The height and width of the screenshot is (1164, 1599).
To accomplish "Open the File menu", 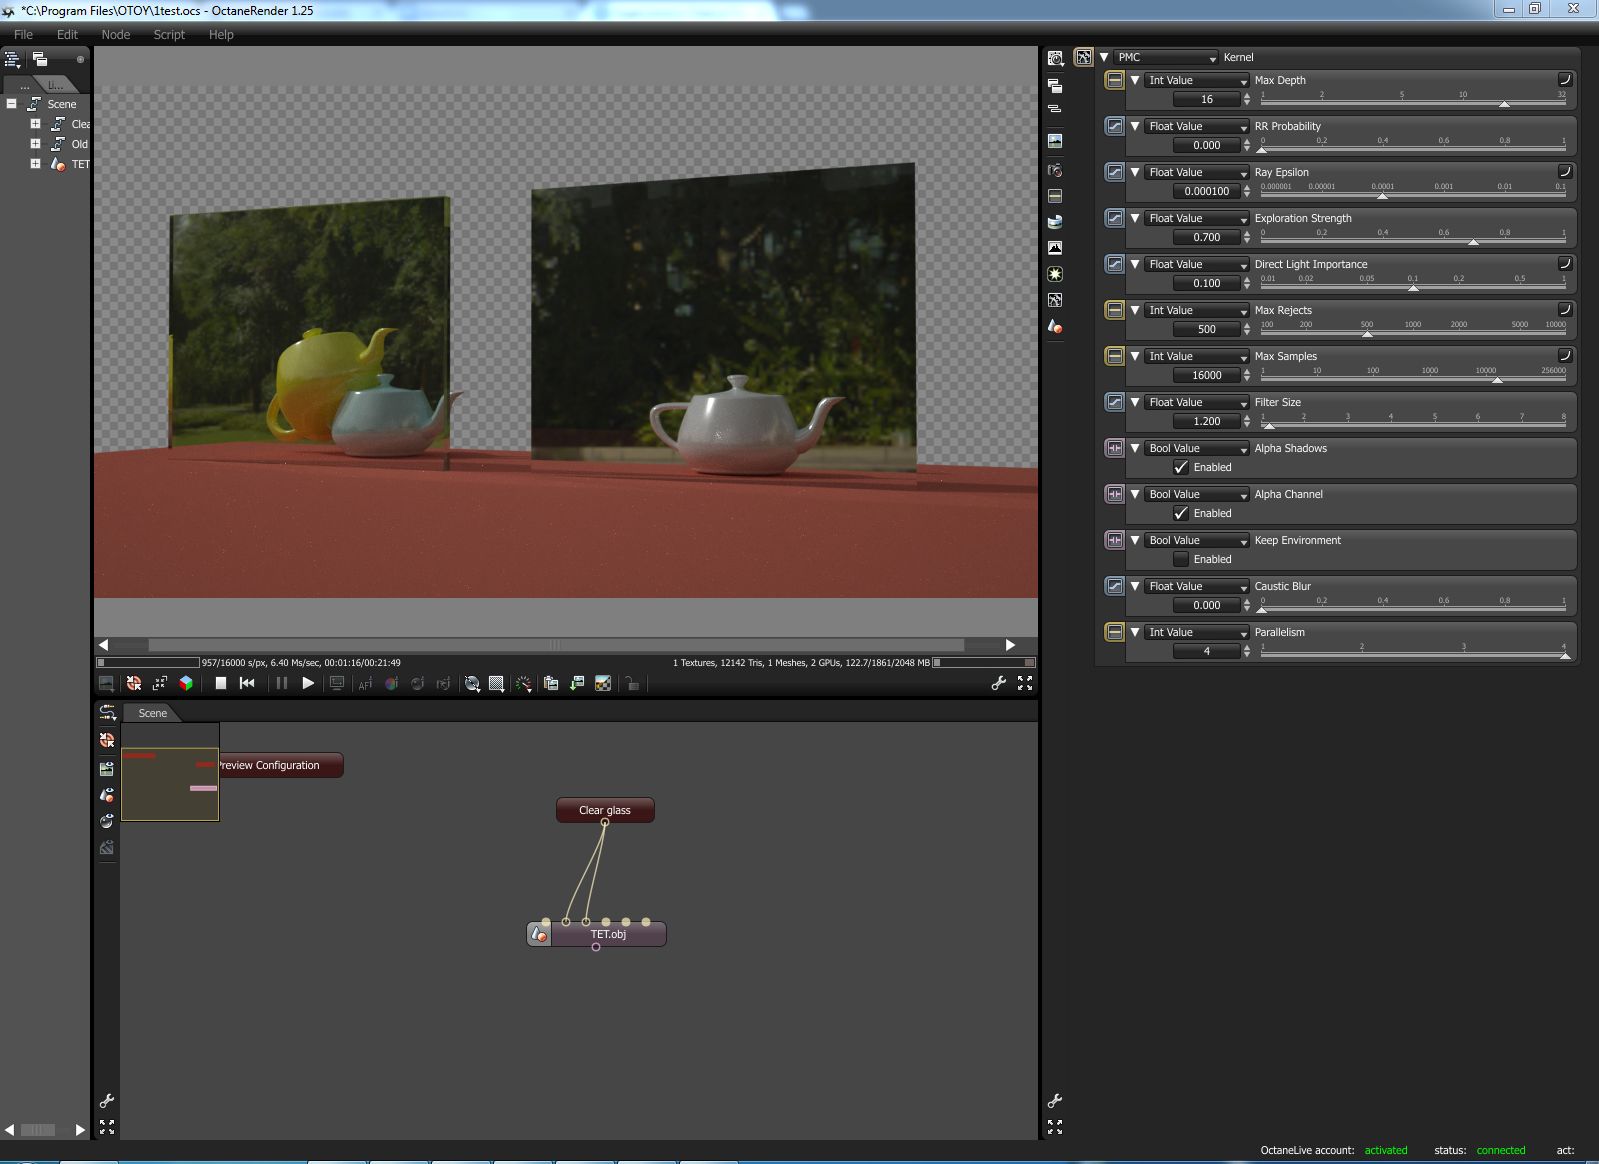I will 23,34.
